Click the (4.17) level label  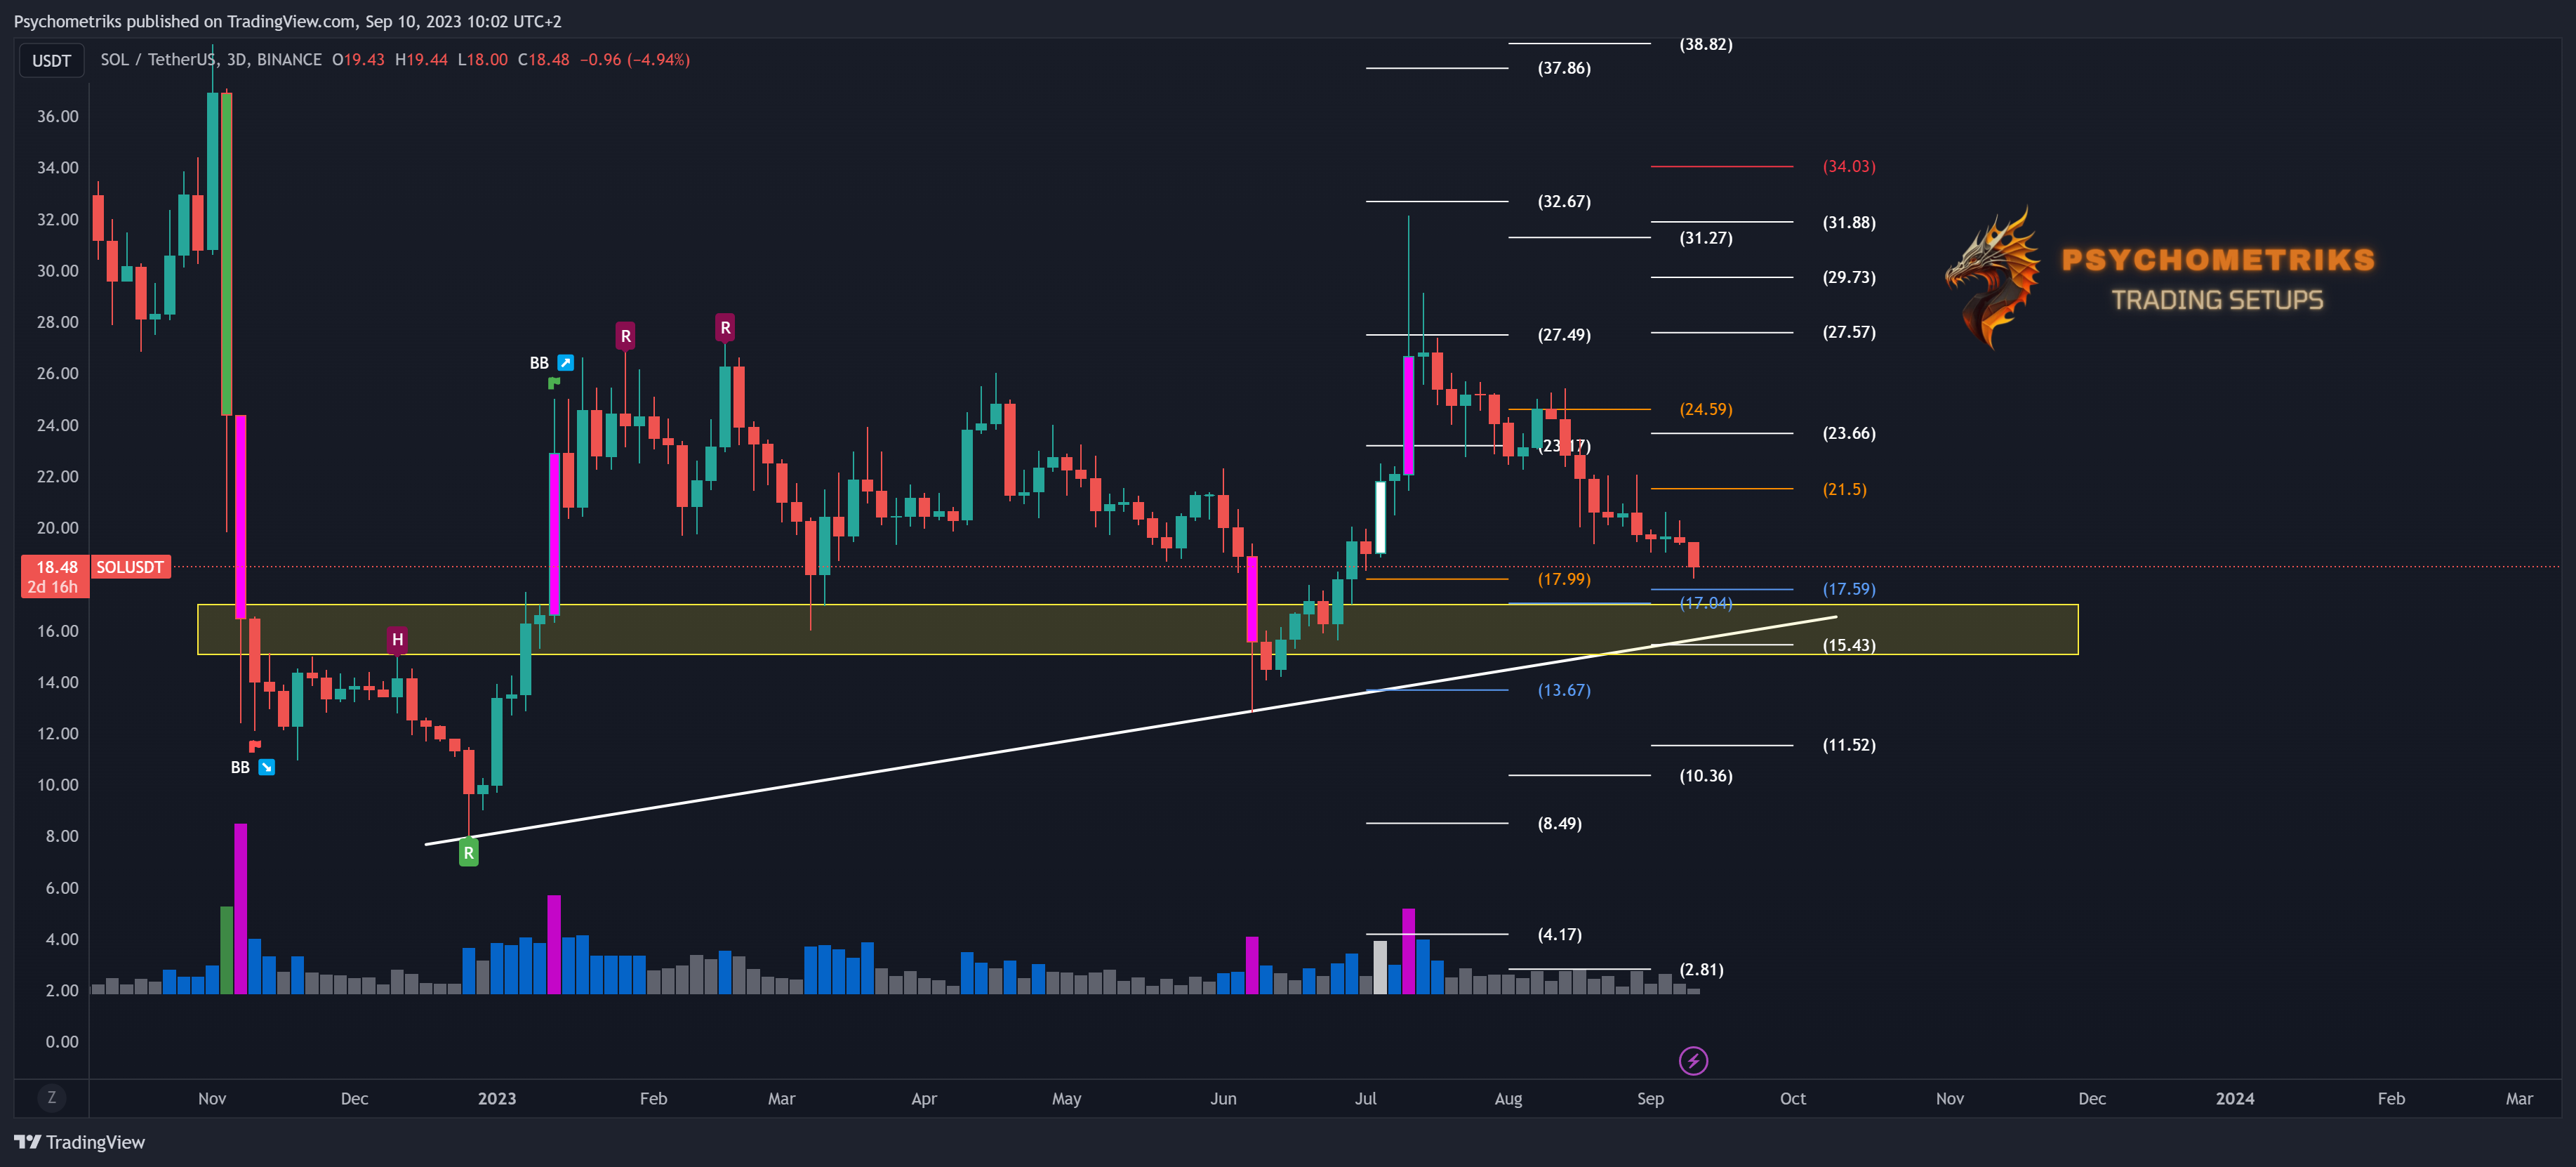(x=1559, y=935)
